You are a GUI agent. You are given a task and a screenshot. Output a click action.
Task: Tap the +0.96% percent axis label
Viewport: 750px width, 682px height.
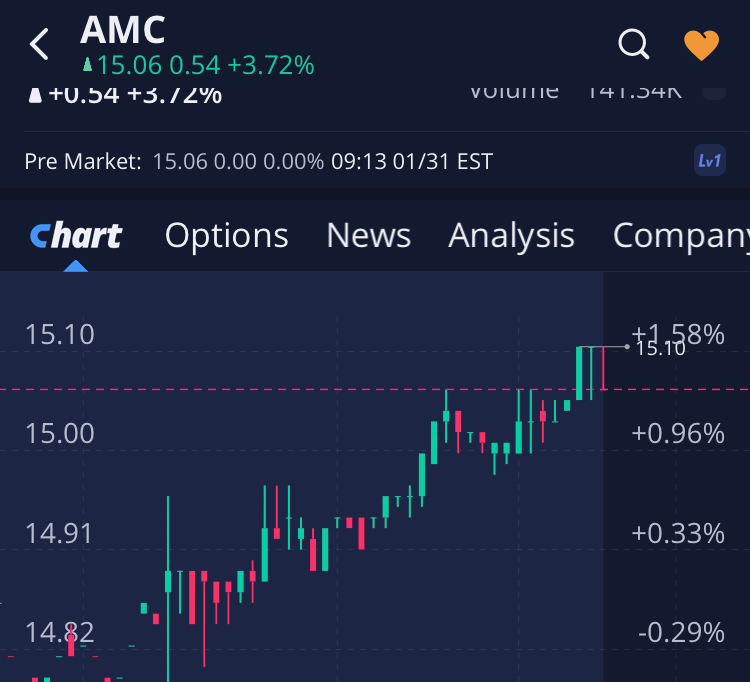click(x=677, y=433)
